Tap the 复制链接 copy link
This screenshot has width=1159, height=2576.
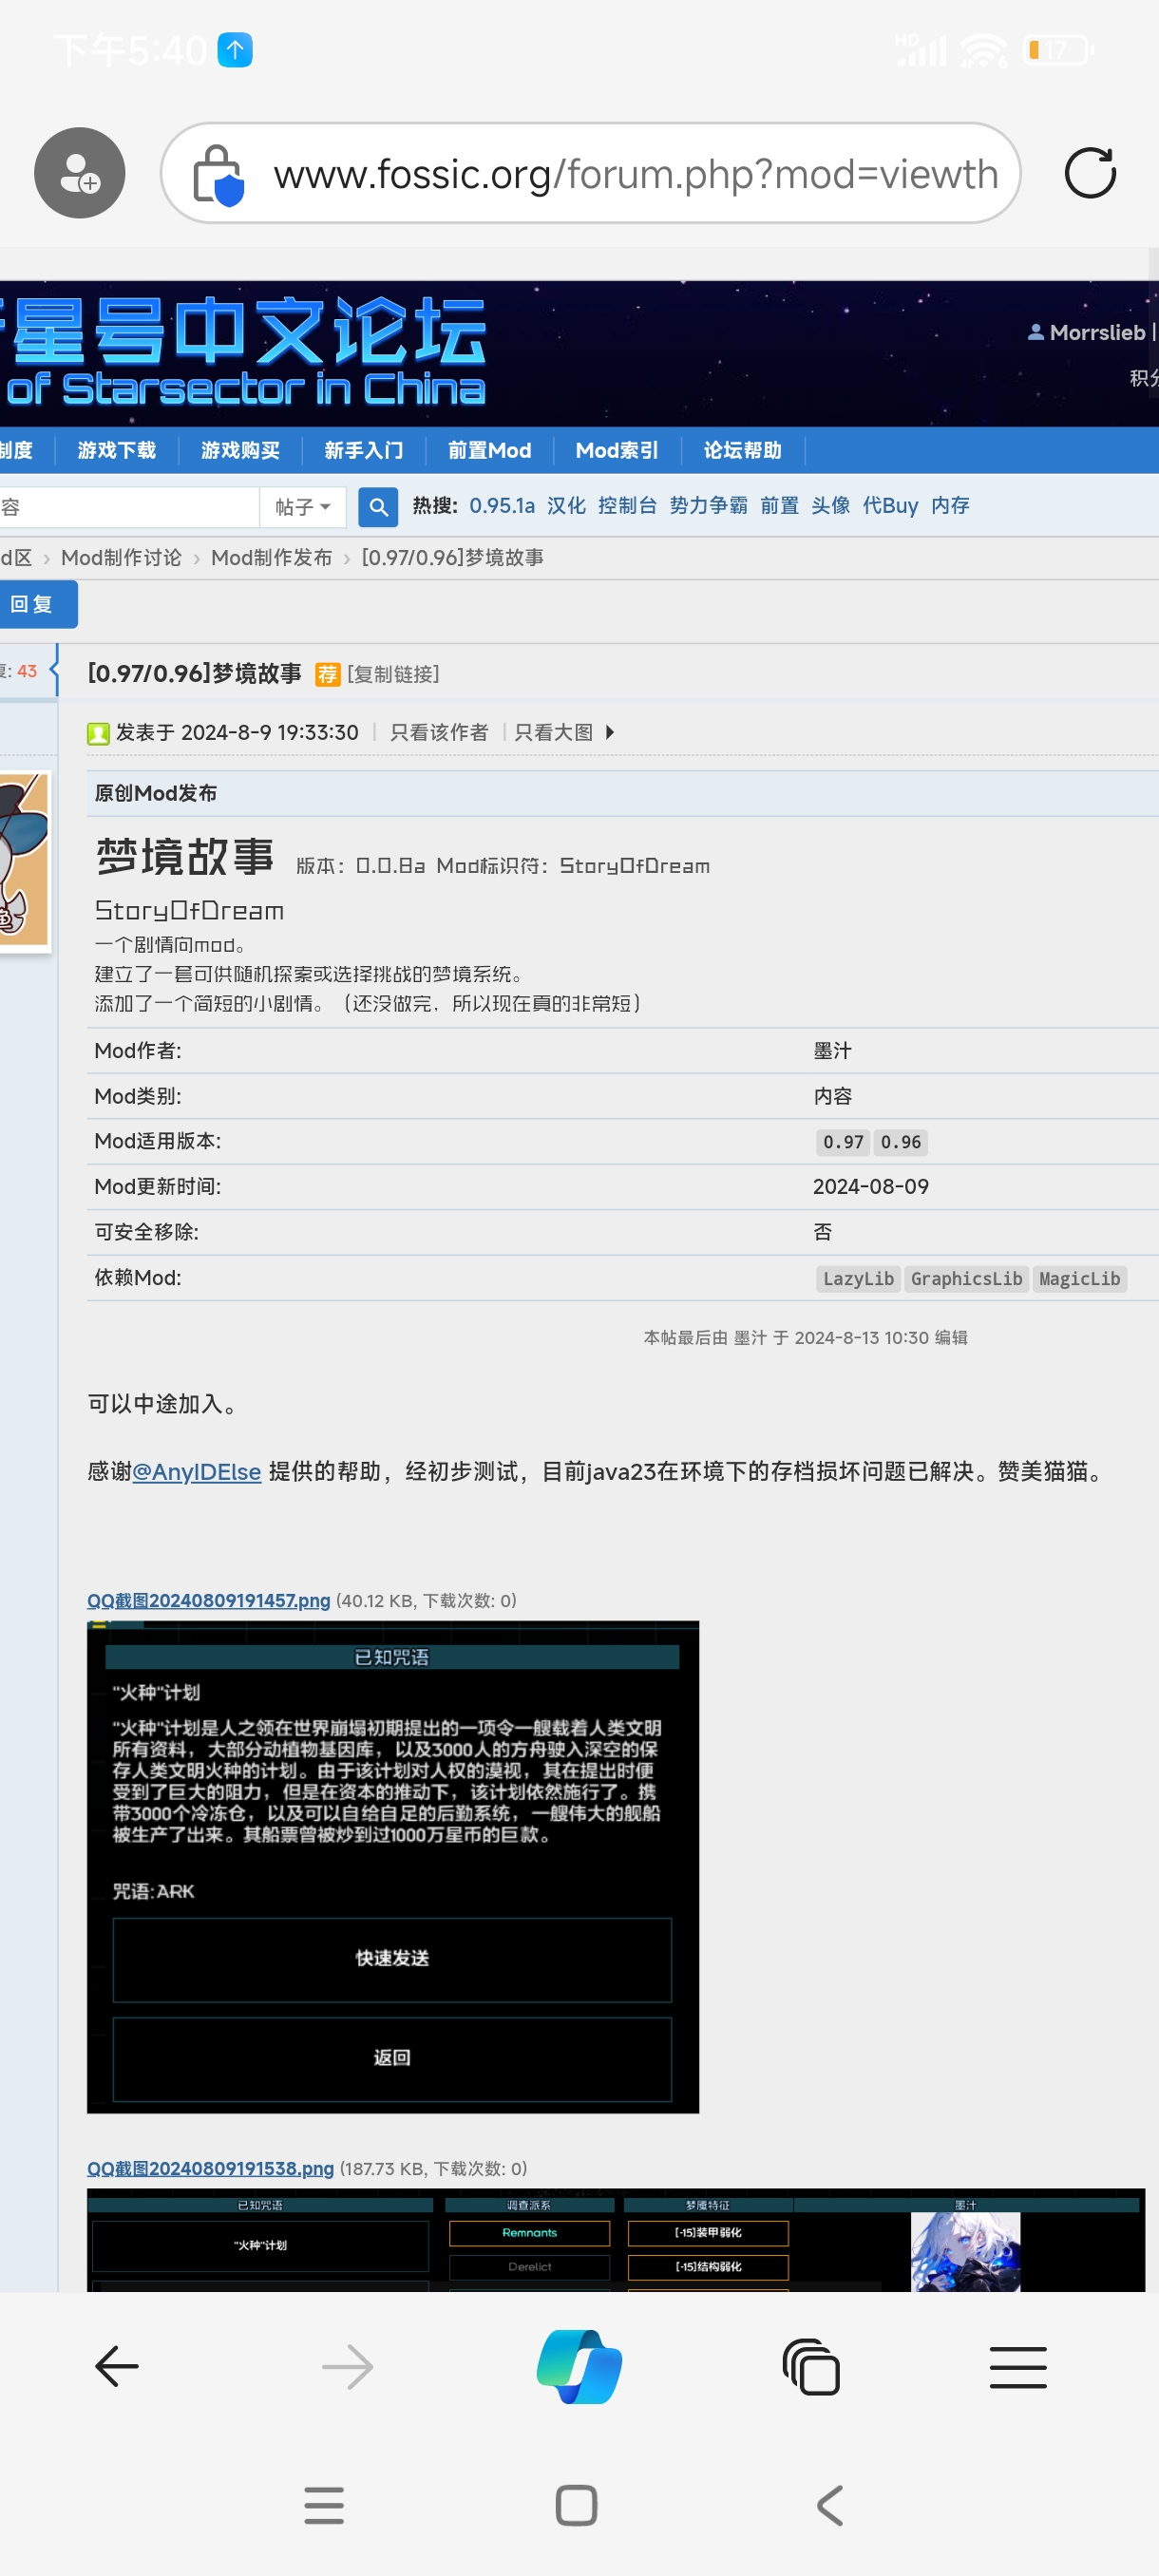(393, 674)
